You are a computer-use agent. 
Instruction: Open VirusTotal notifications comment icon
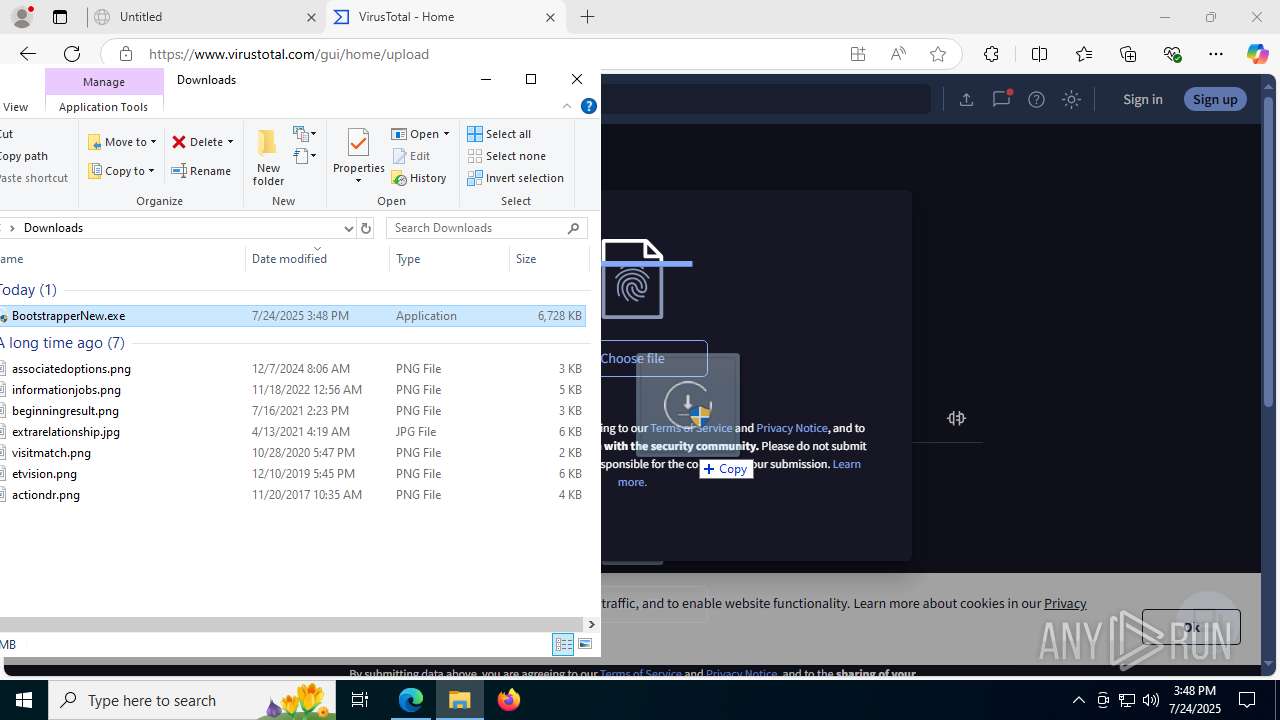[x=1001, y=99]
